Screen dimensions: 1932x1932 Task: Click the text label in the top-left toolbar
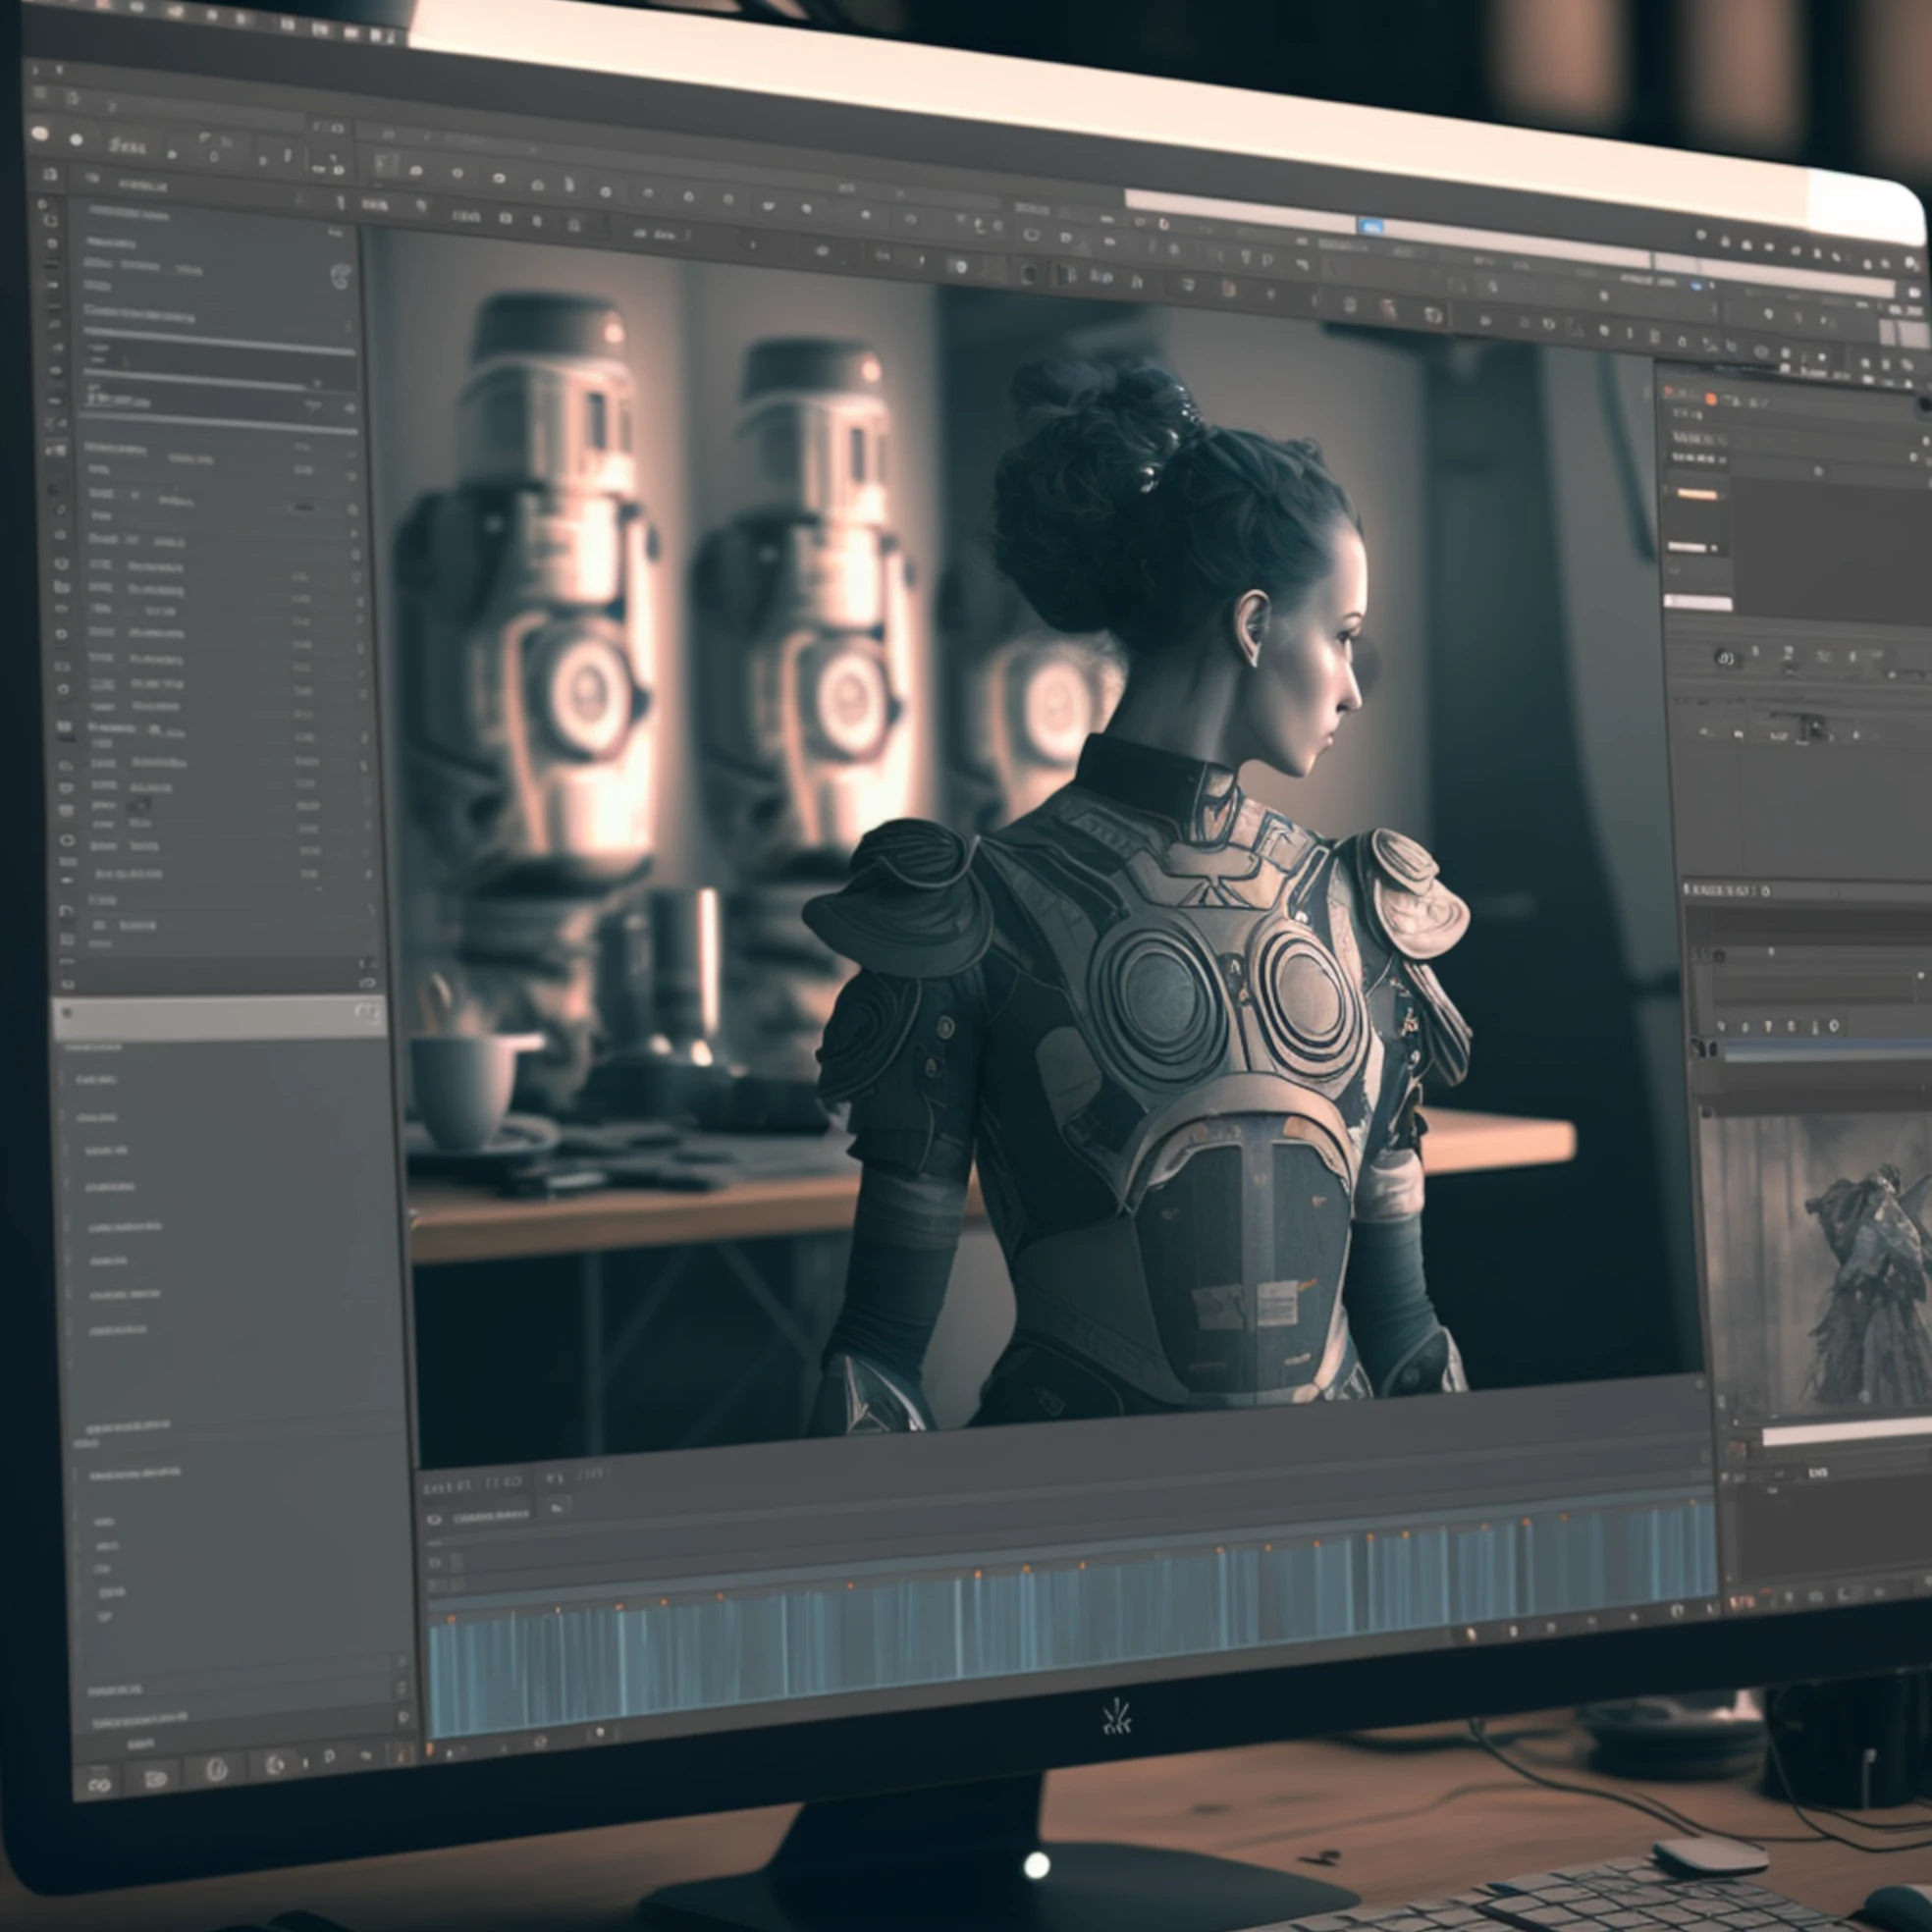click(127, 146)
